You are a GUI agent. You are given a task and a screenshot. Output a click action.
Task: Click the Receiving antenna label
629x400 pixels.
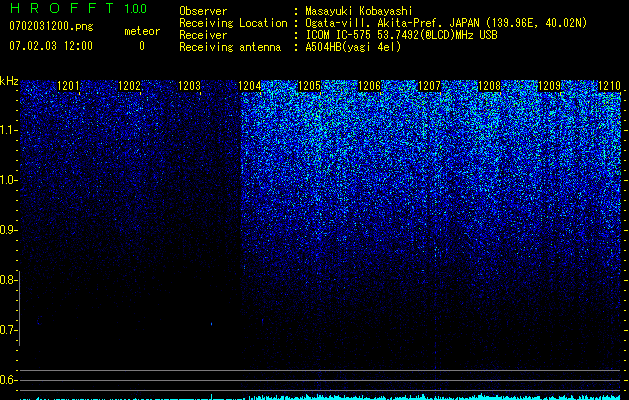click(x=230, y=47)
